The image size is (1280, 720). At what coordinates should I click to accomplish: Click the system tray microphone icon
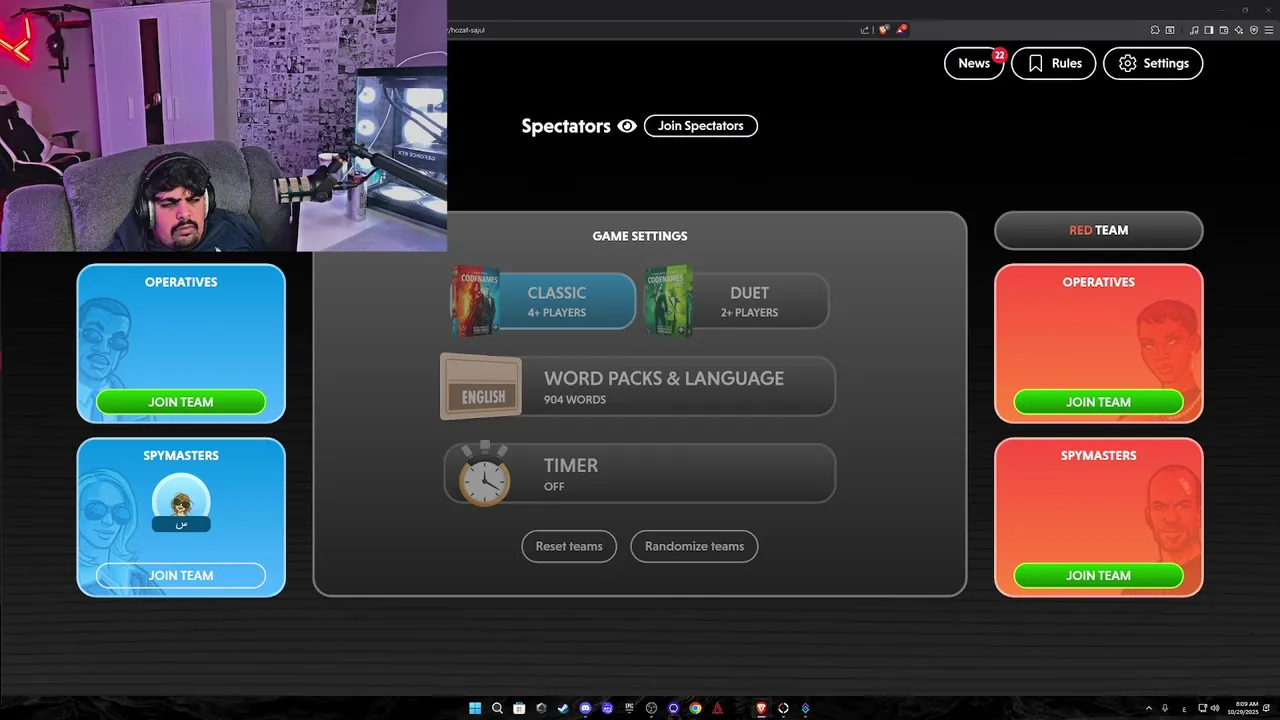pyautogui.click(x=1165, y=708)
